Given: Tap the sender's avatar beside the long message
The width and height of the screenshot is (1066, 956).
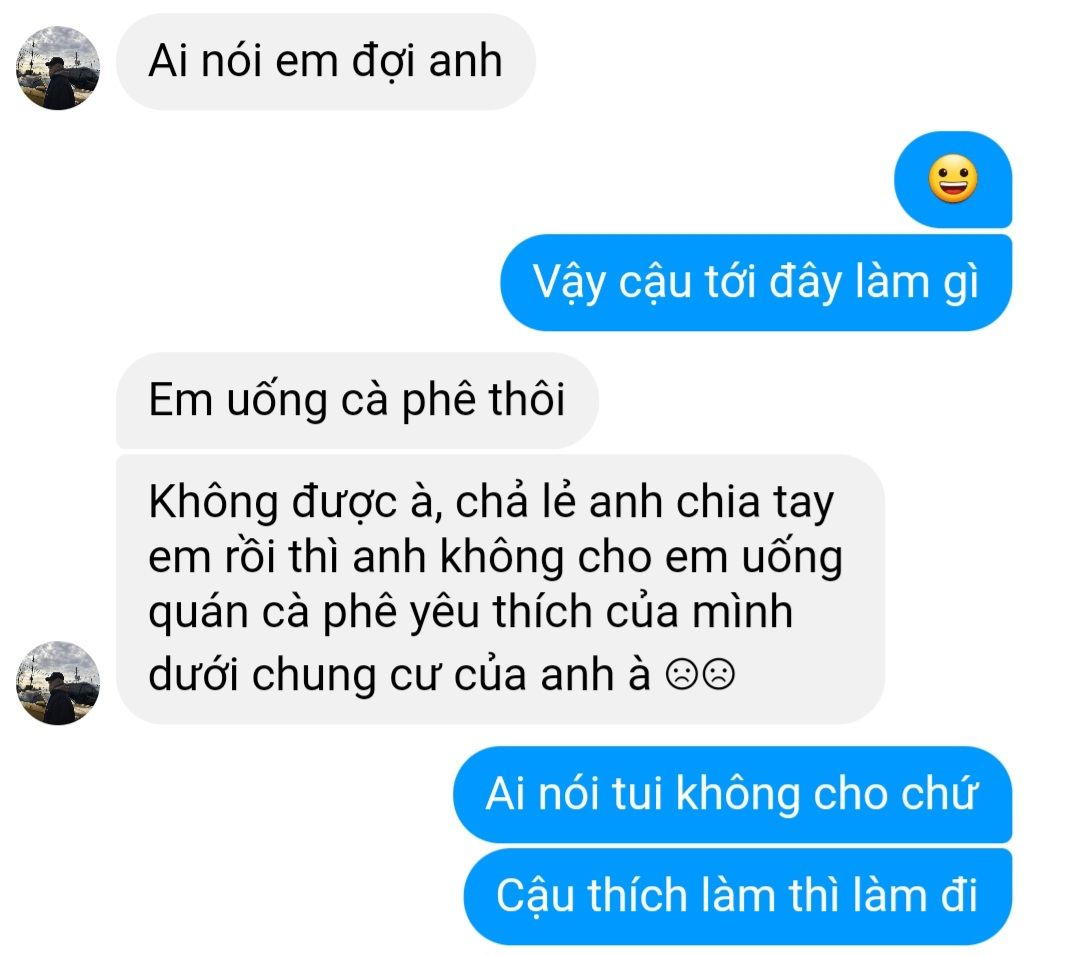Looking at the screenshot, I should (x=58, y=683).
